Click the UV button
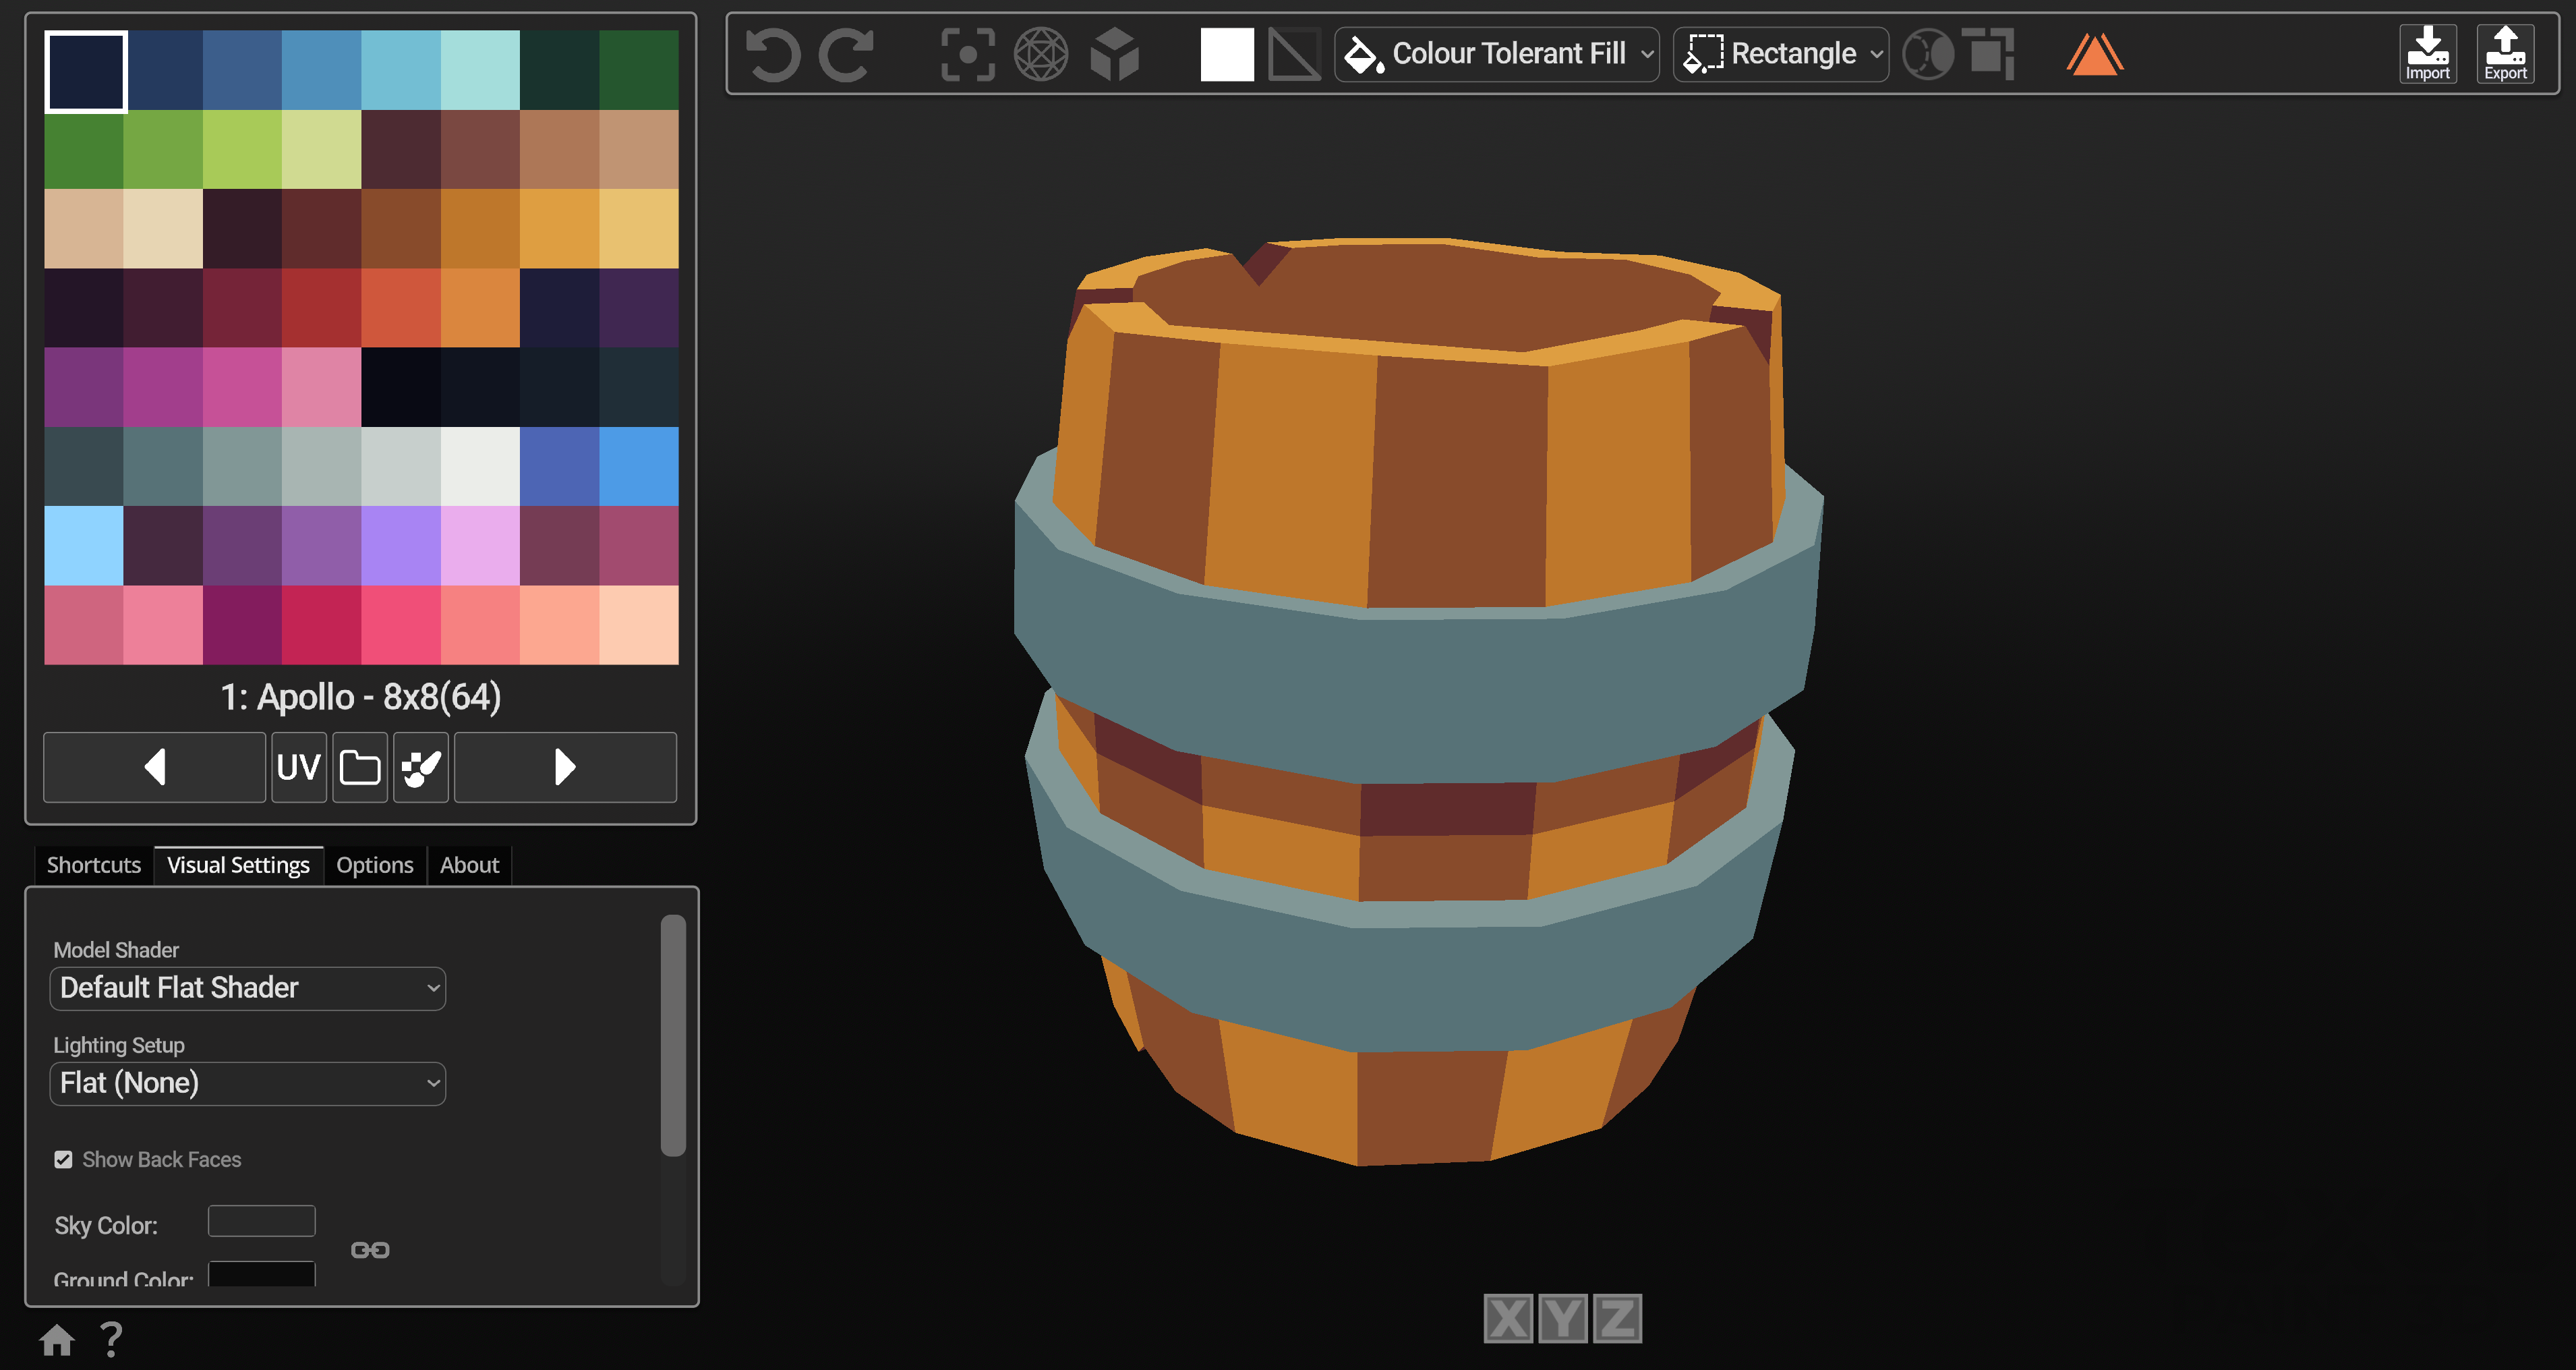 coord(298,767)
